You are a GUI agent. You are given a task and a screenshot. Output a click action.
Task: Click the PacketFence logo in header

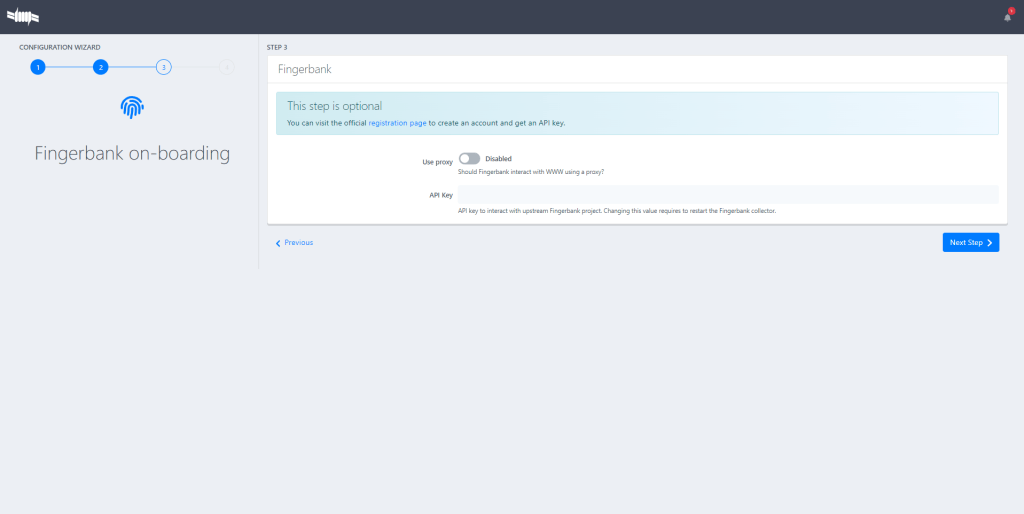[x=23, y=16]
